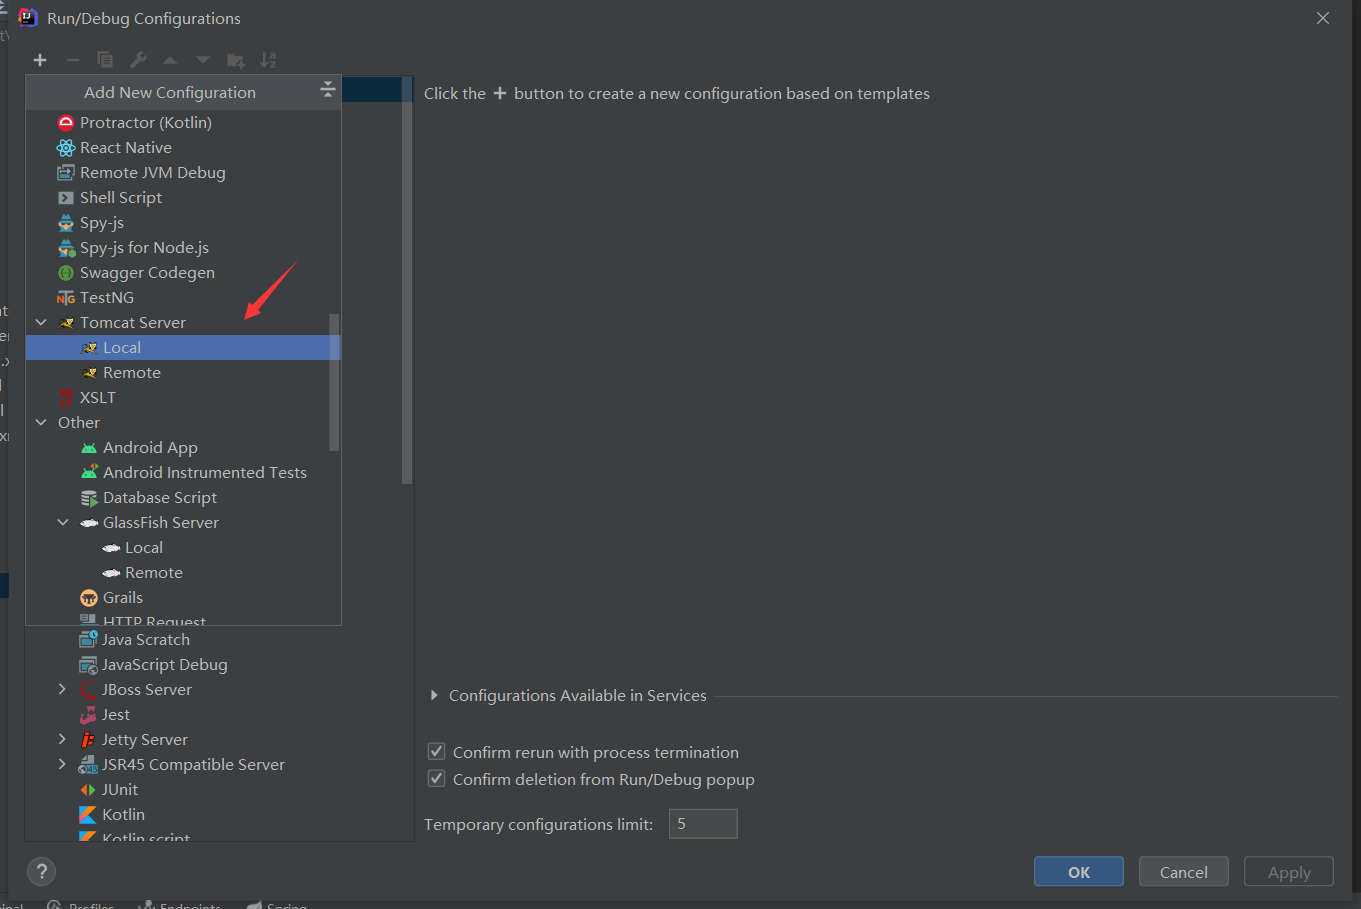
Task: Click the Move Up arrow icon
Action: point(170,60)
